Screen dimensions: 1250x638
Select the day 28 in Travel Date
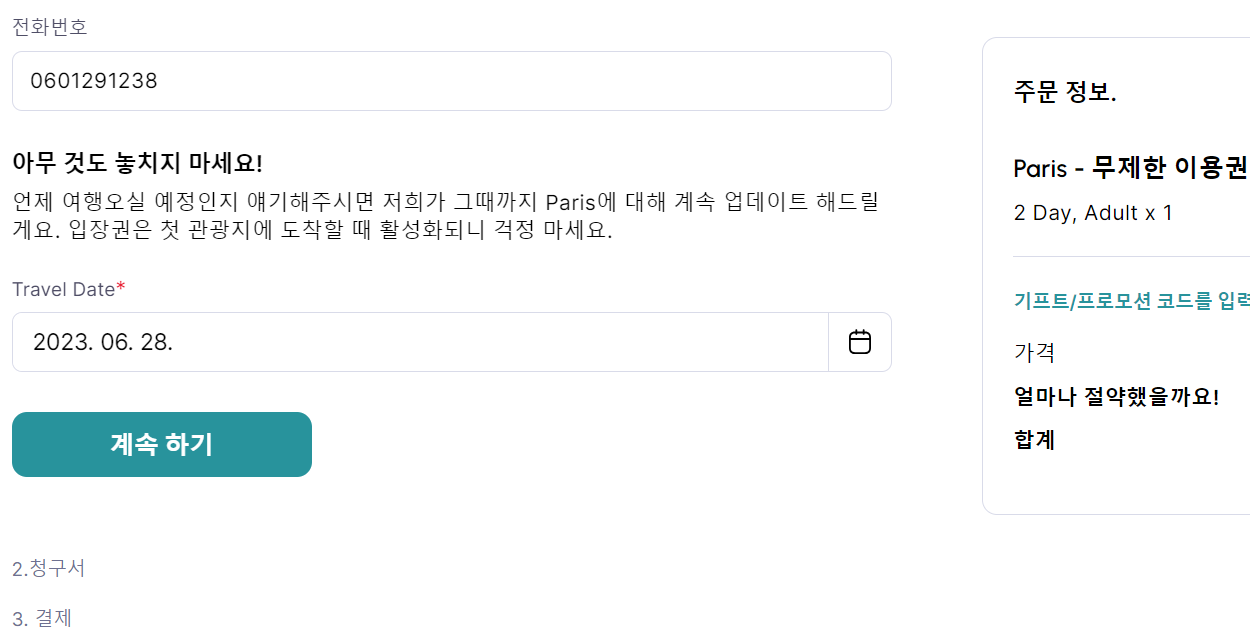[155, 342]
